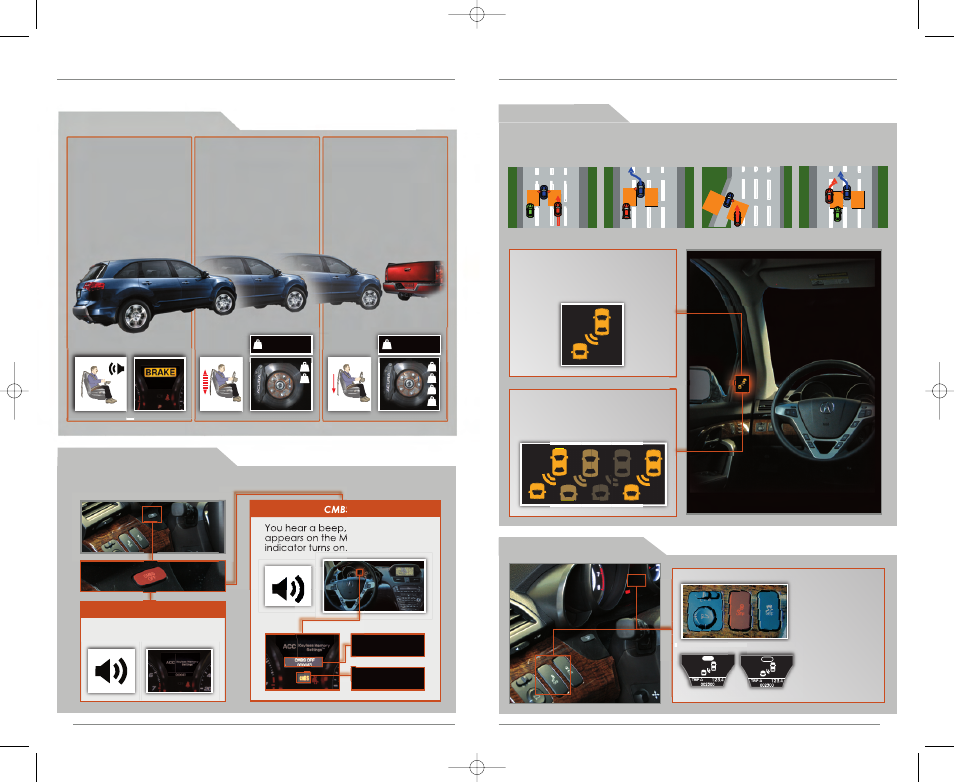Click the speaker icon in lower-left panel
Viewport: 954px width, 782px height.
point(111,669)
